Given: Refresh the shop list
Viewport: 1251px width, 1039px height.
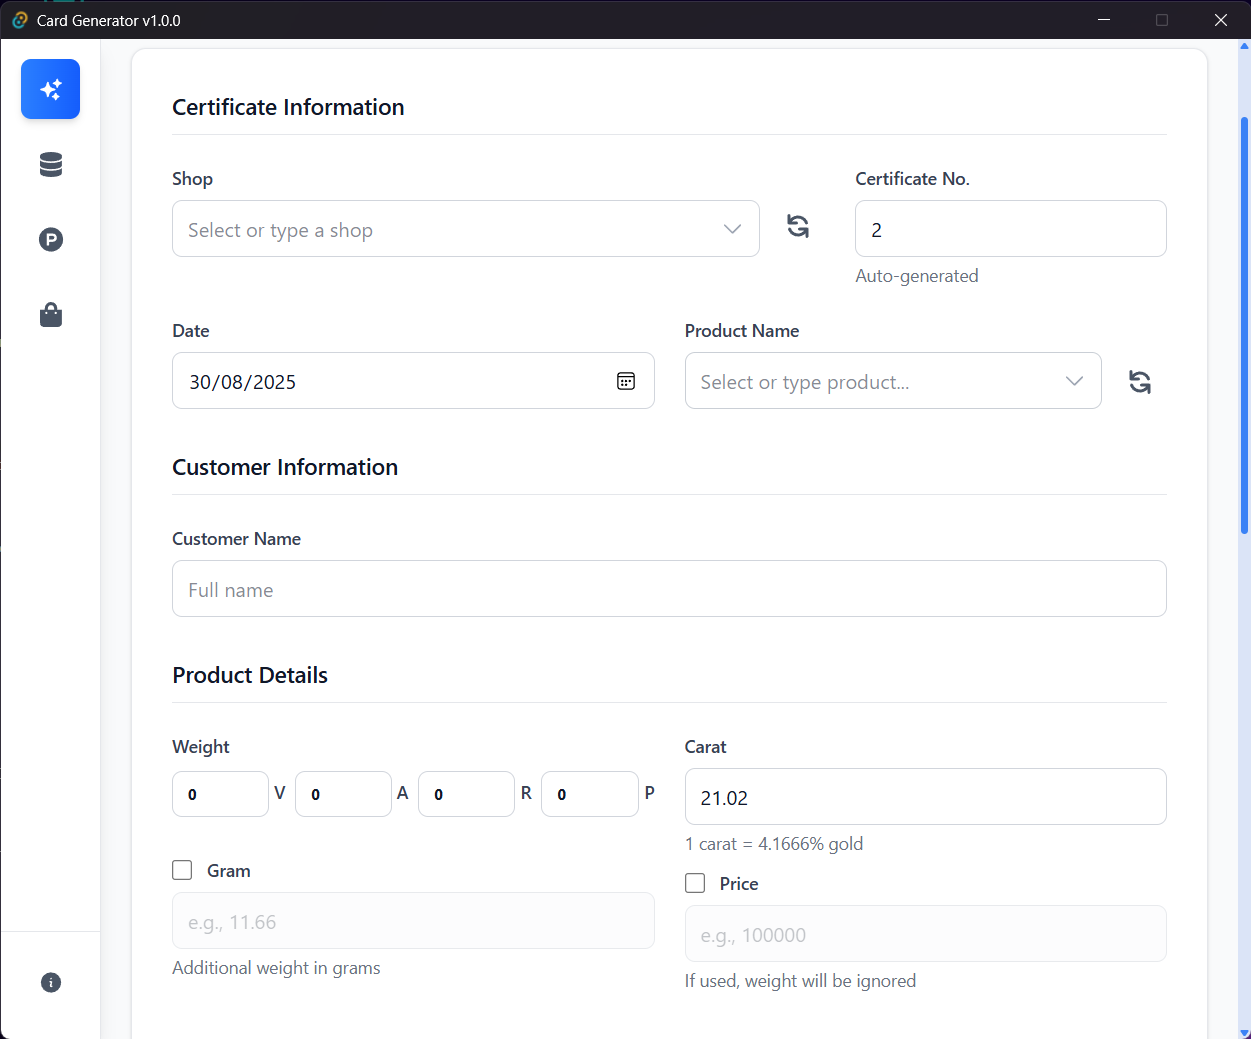Looking at the screenshot, I should pyautogui.click(x=797, y=227).
